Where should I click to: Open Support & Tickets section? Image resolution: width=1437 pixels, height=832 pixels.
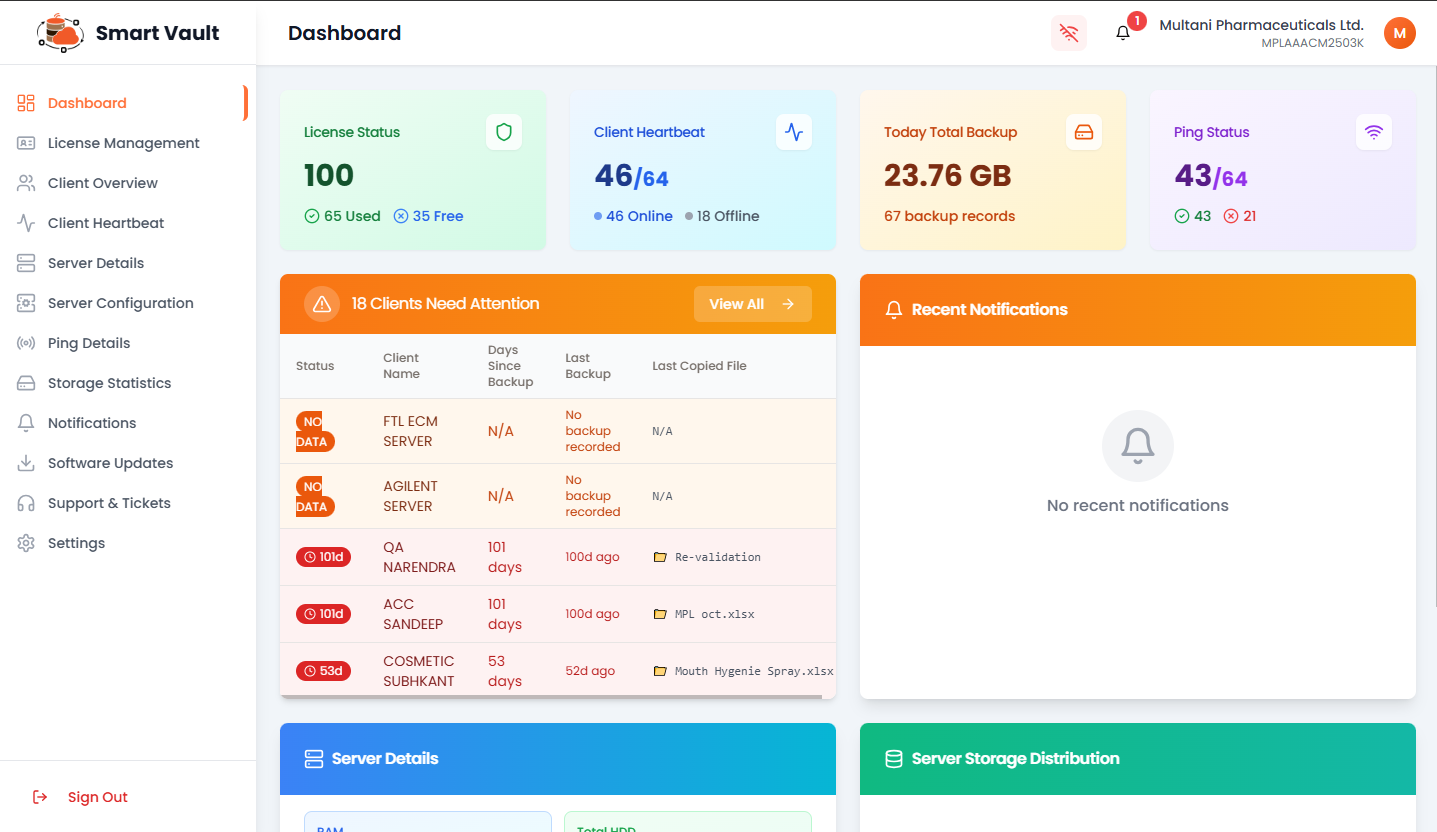point(109,503)
